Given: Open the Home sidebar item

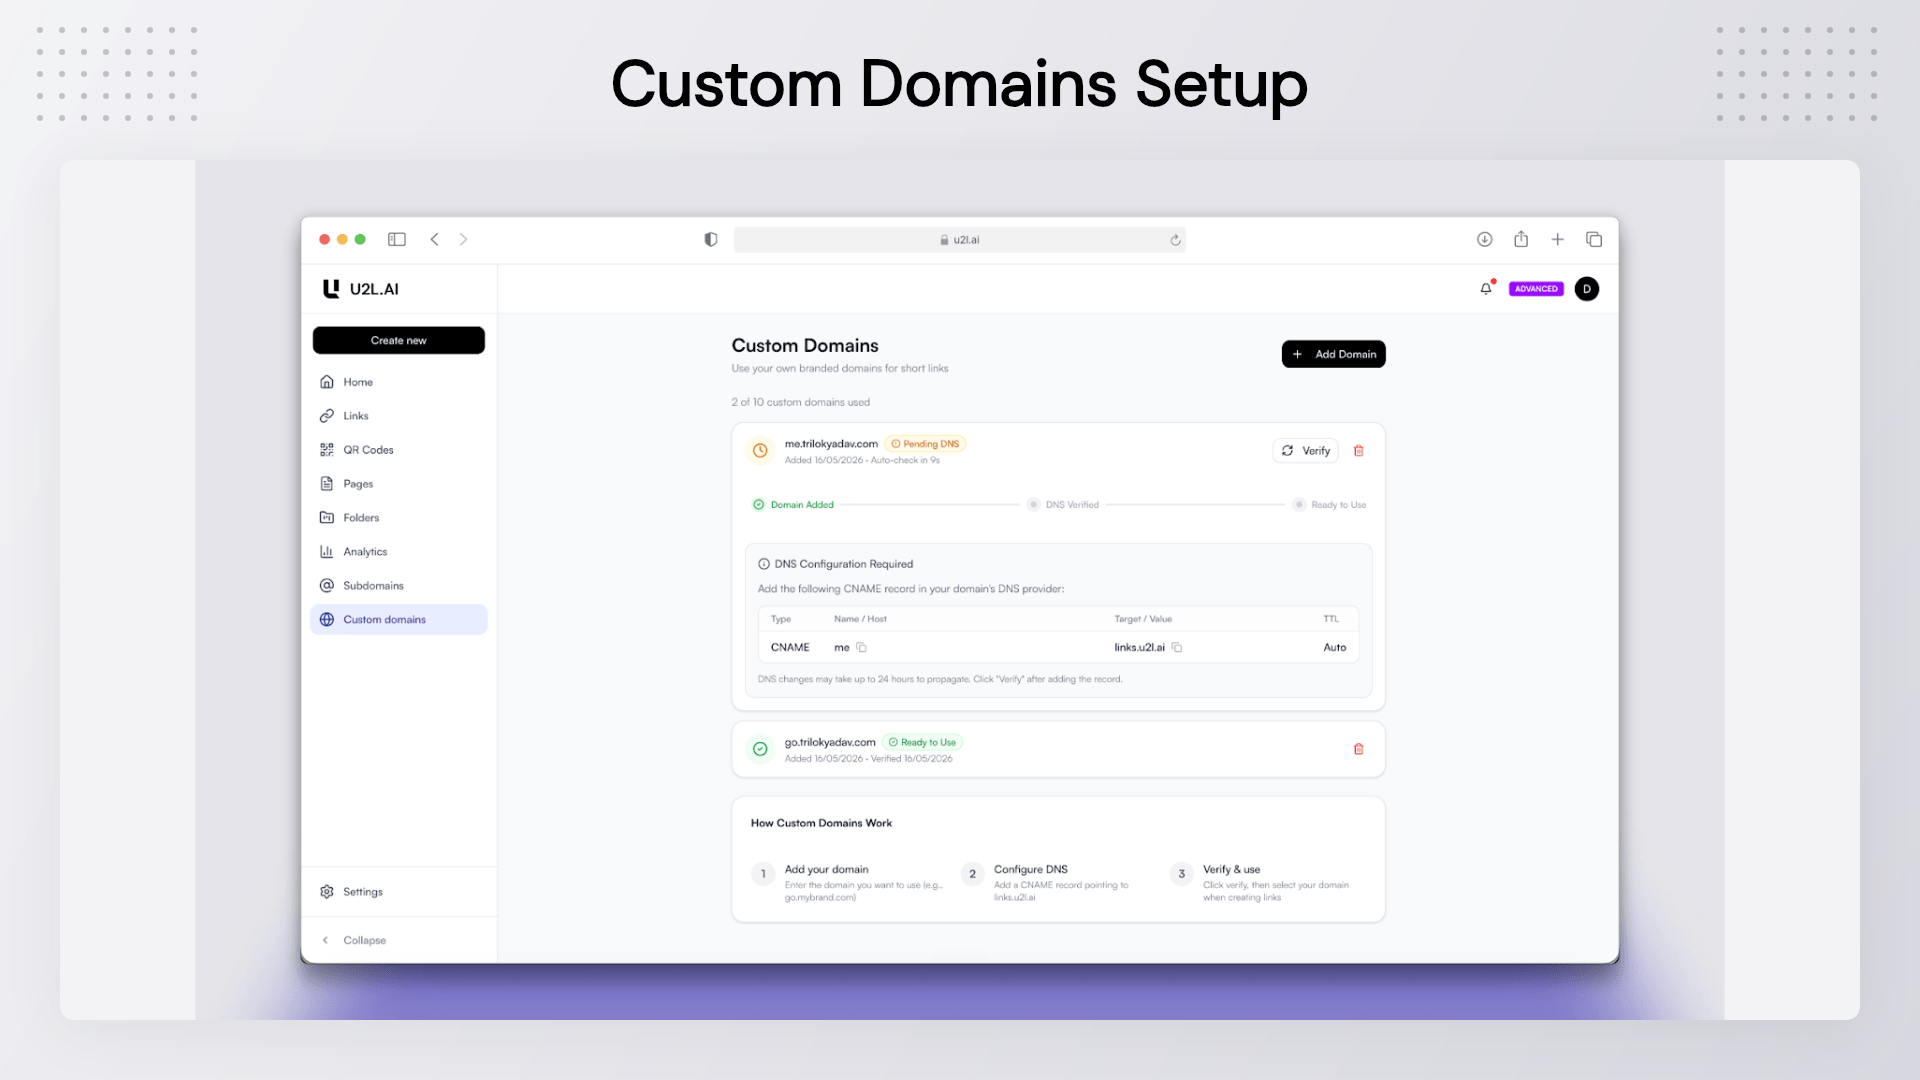Looking at the screenshot, I should (398, 382).
